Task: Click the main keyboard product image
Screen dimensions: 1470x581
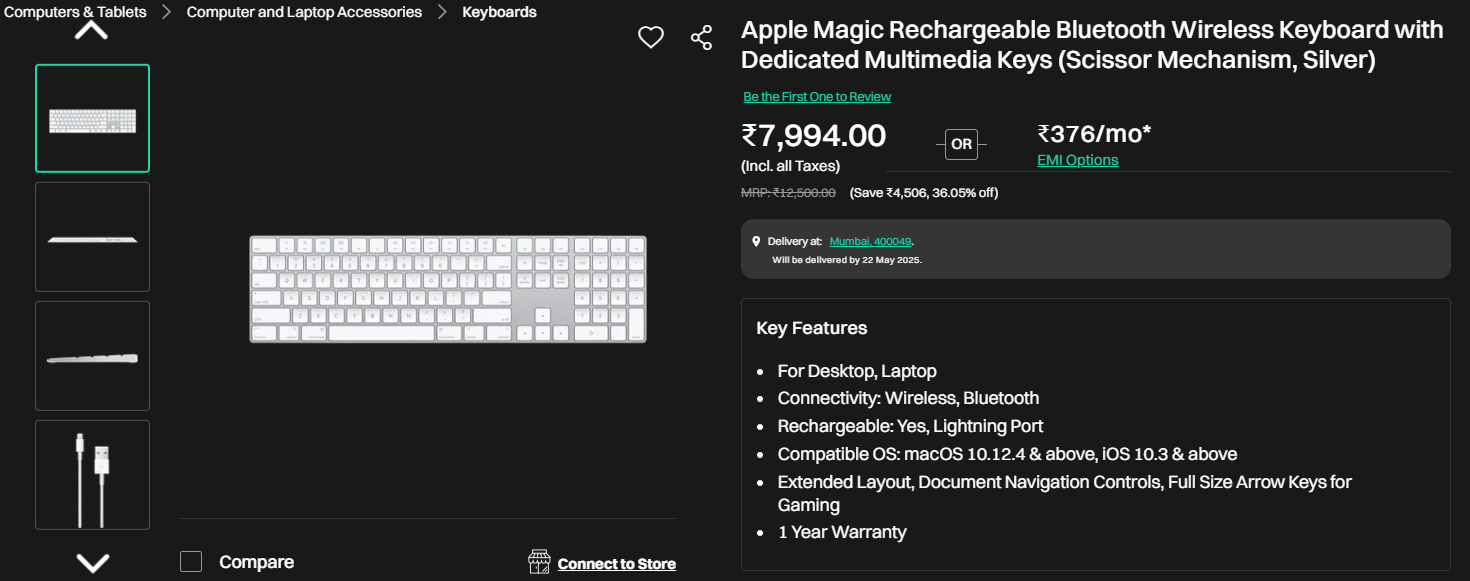Action: pyautogui.click(x=447, y=289)
